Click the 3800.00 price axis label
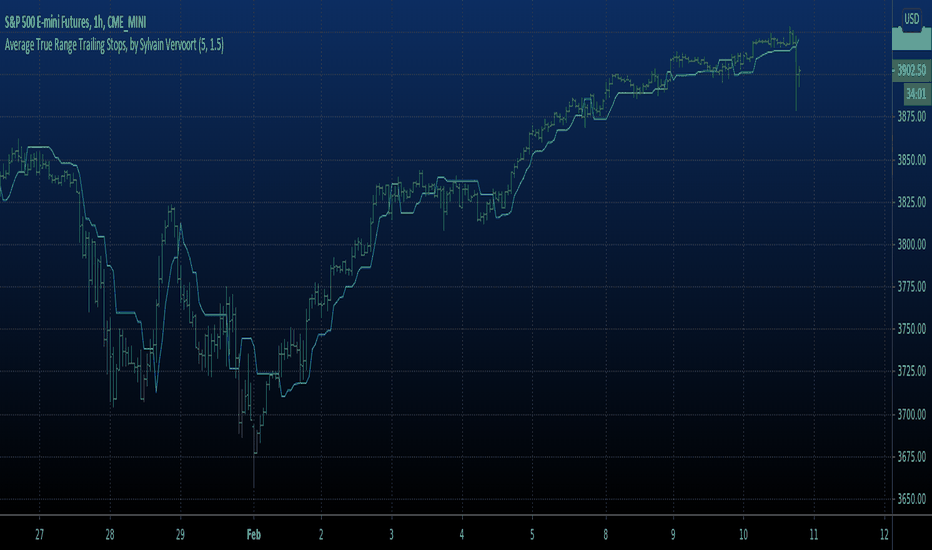The width and height of the screenshot is (932, 550). tap(911, 244)
